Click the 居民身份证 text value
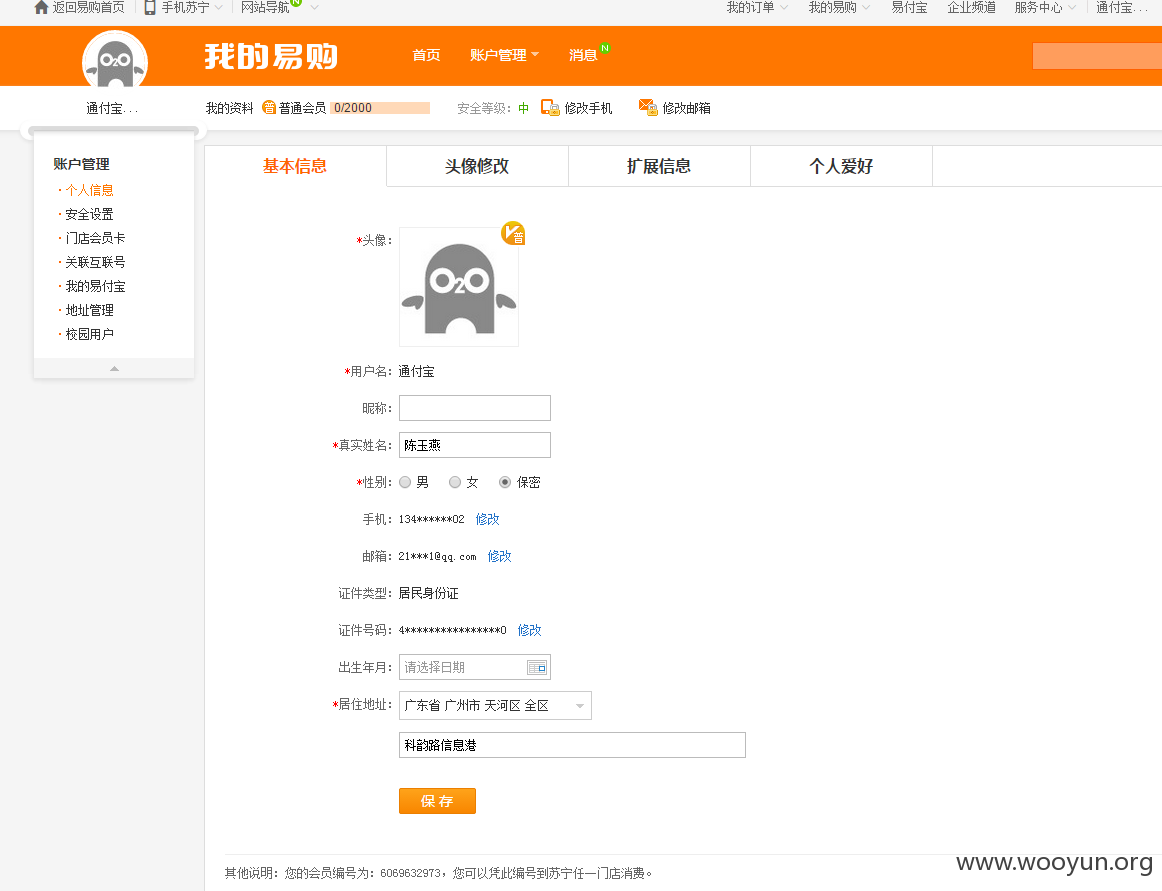Image resolution: width=1162 pixels, height=891 pixels. tap(428, 593)
